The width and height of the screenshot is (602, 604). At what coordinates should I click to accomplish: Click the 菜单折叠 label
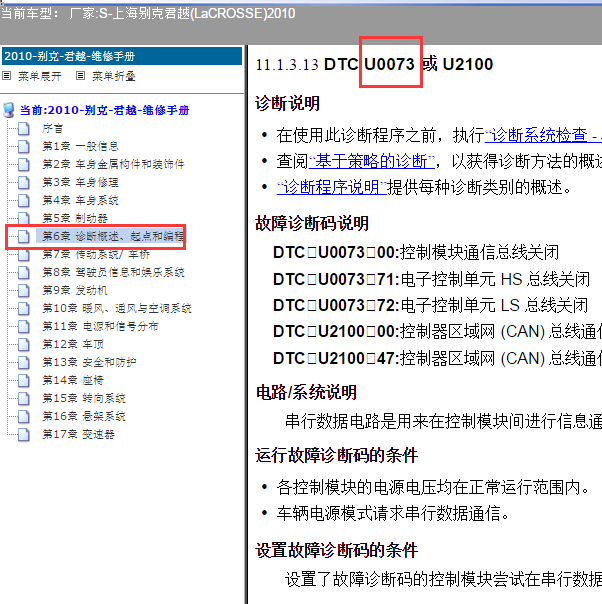(x=114, y=76)
